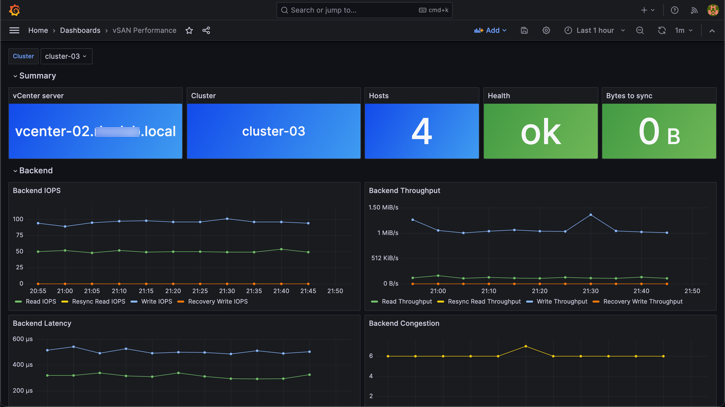Click the Backend Latency panel title

[42, 323]
